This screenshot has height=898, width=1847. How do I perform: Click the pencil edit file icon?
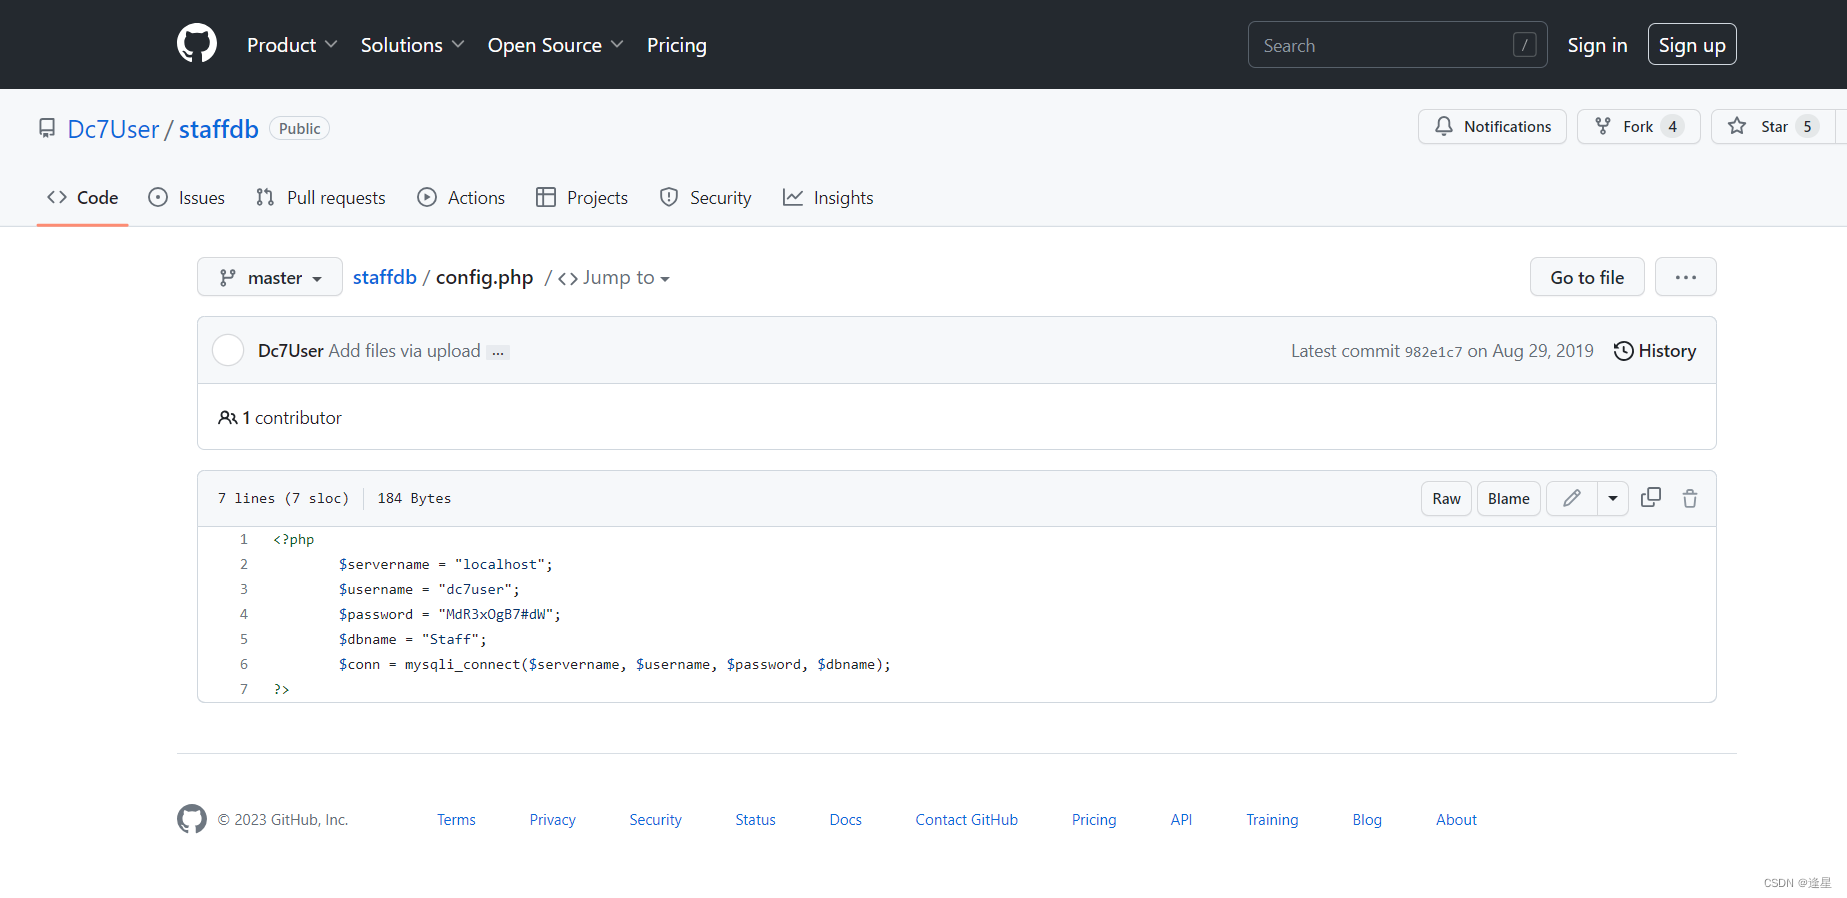tap(1572, 498)
